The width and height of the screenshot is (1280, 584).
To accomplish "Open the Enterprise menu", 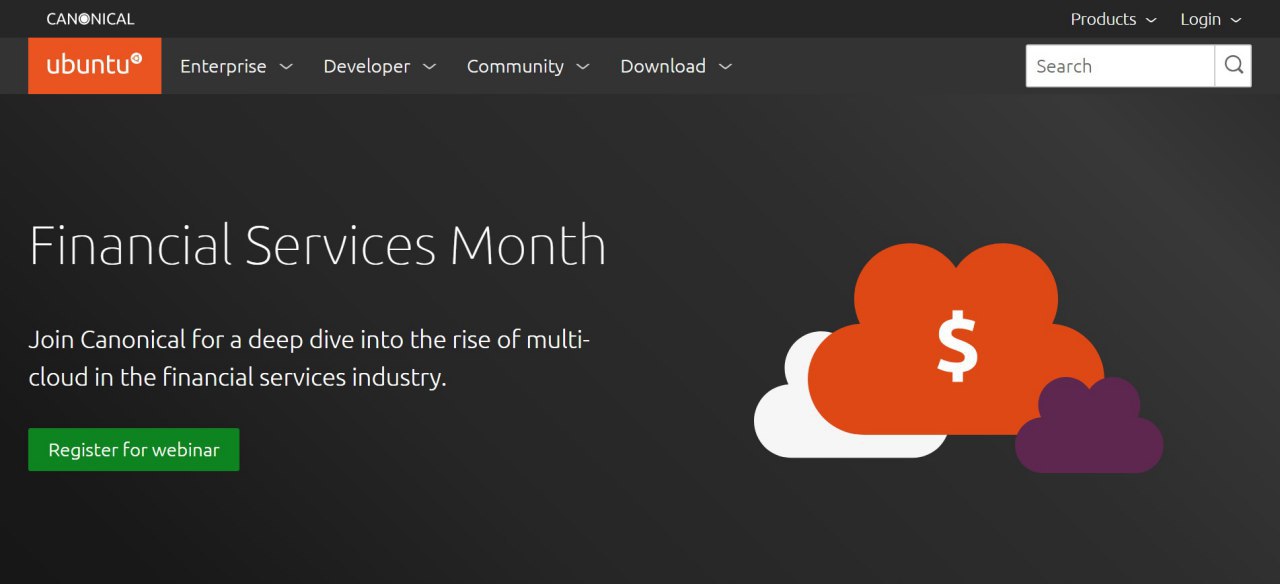I will click(236, 66).
